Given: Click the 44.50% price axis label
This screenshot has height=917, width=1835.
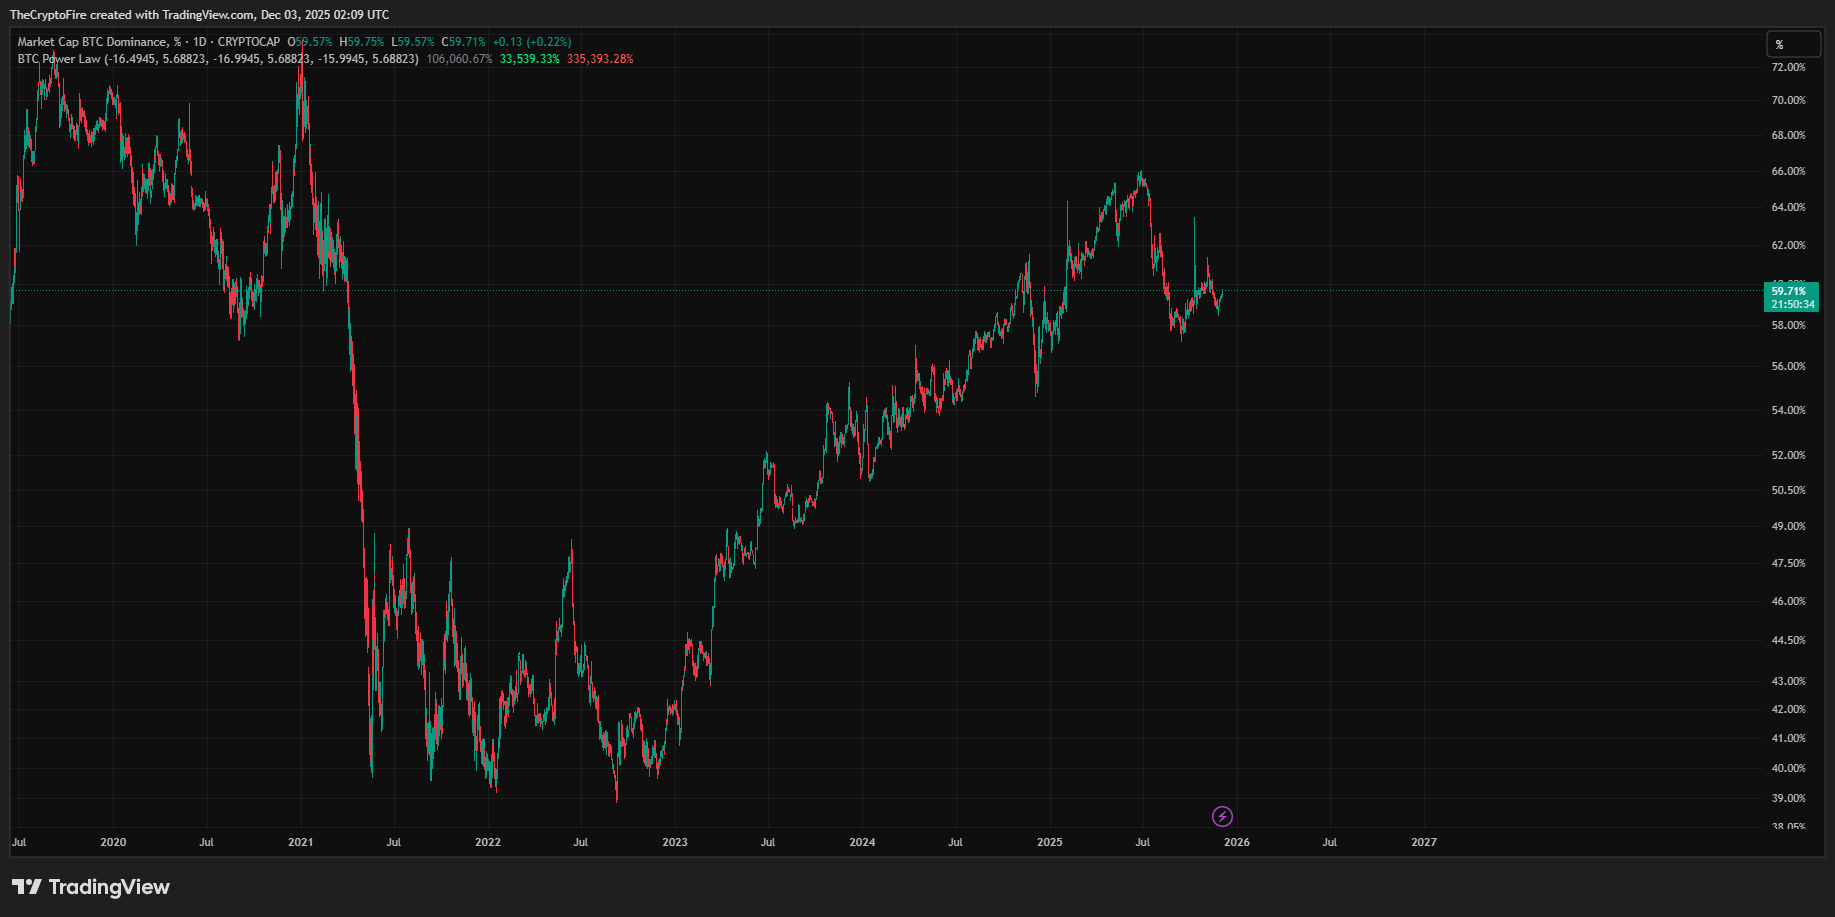Looking at the screenshot, I should coord(1788,640).
